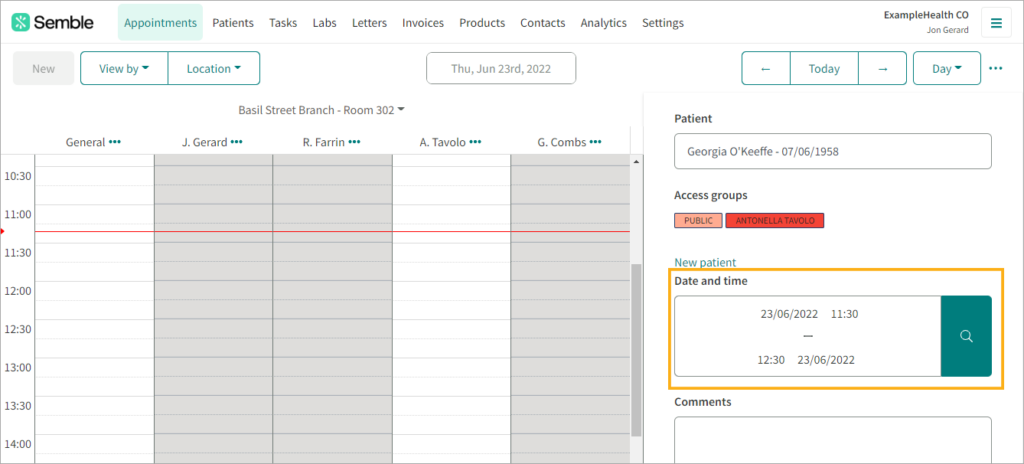Screen dimensions: 1024x464
Task: Click ExampleHealth CO account name
Action: coord(926,15)
